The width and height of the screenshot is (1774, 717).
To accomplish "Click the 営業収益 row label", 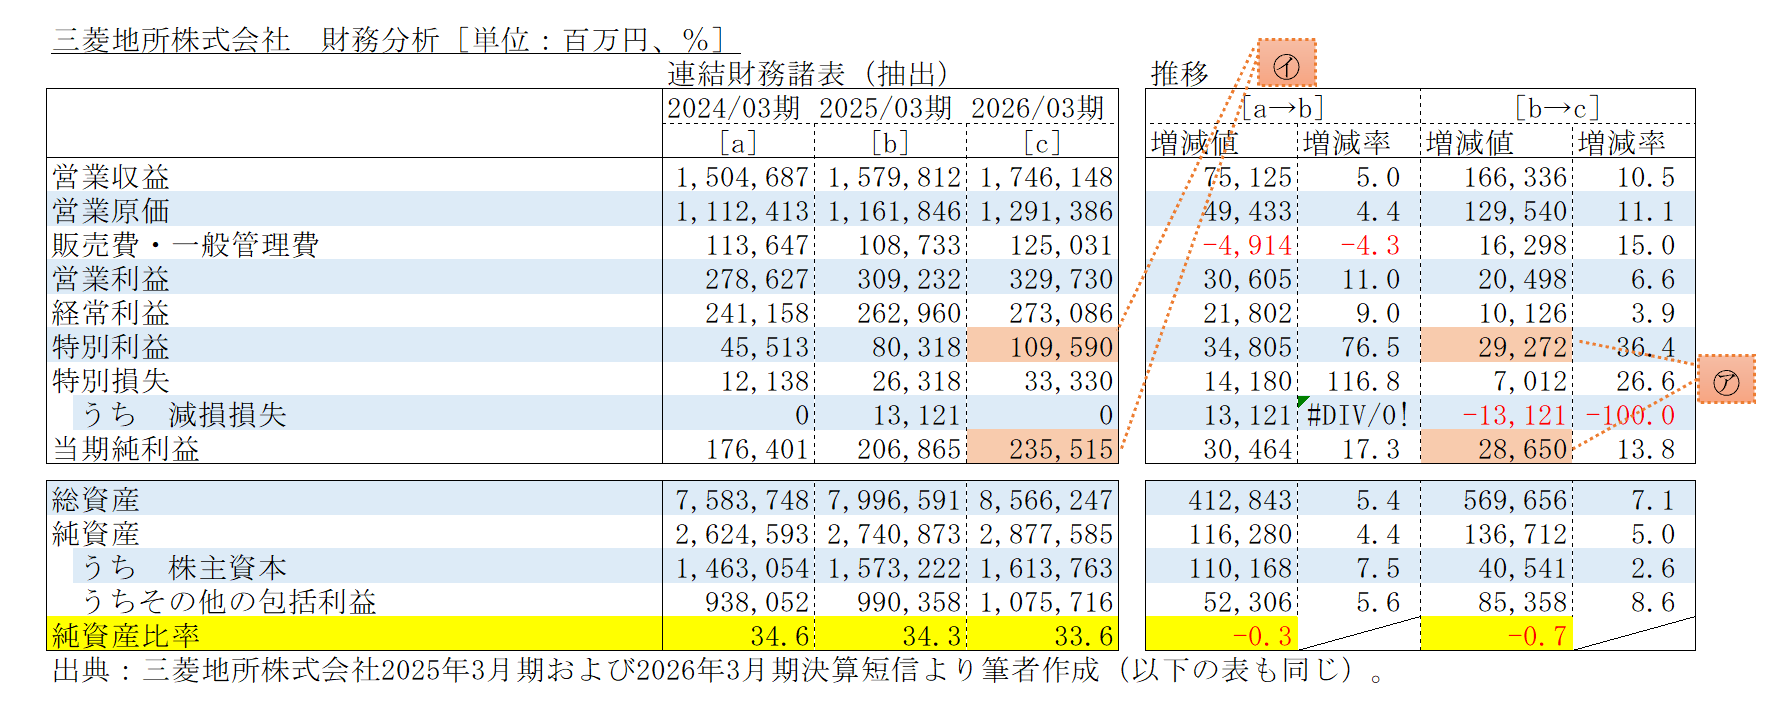I will (x=111, y=177).
